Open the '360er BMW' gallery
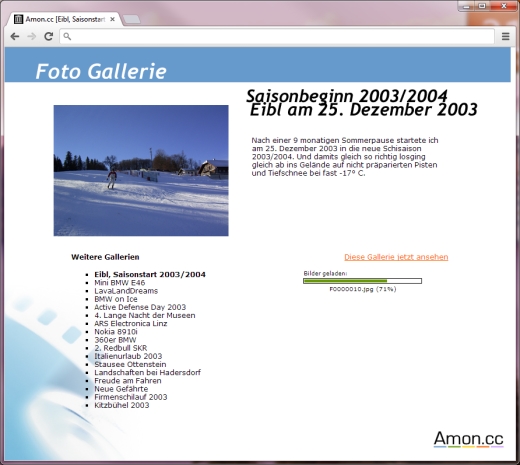 115,340
